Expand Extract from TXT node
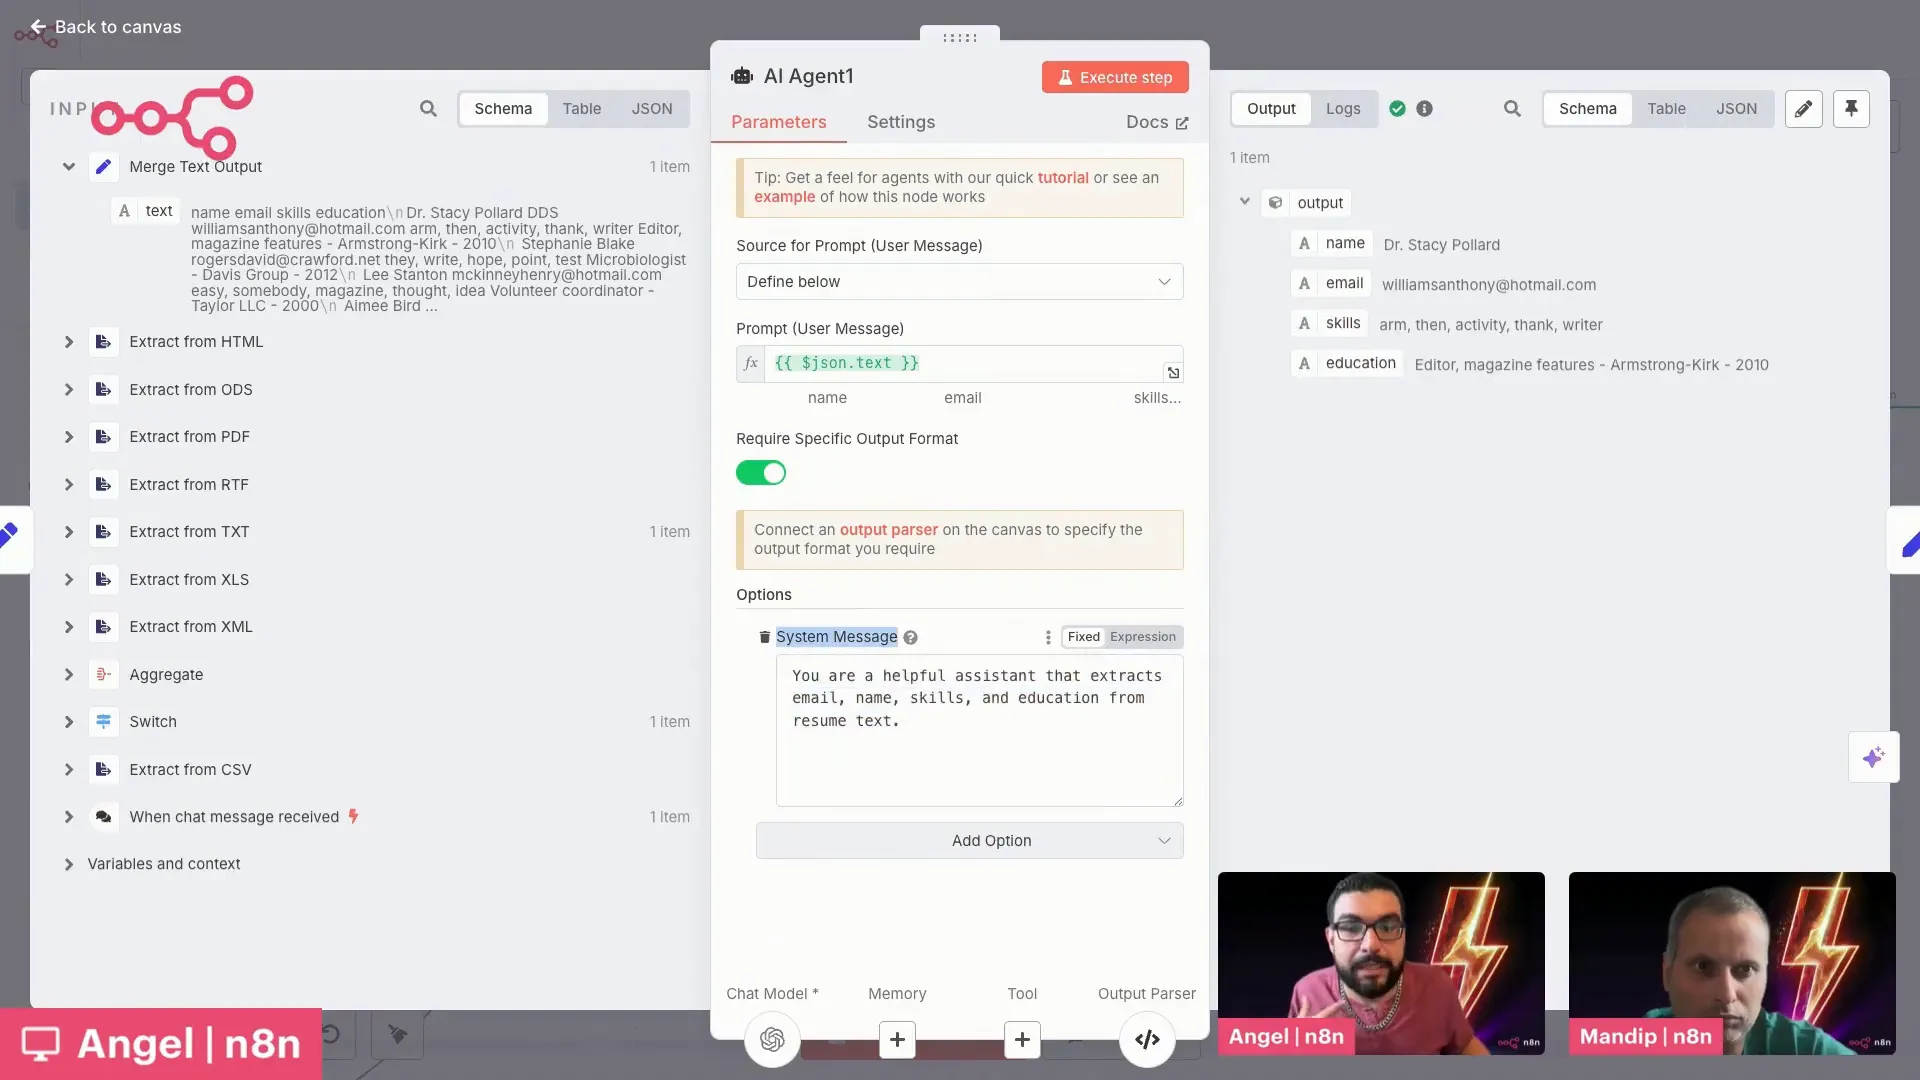The image size is (1920, 1080). point(69,532)
